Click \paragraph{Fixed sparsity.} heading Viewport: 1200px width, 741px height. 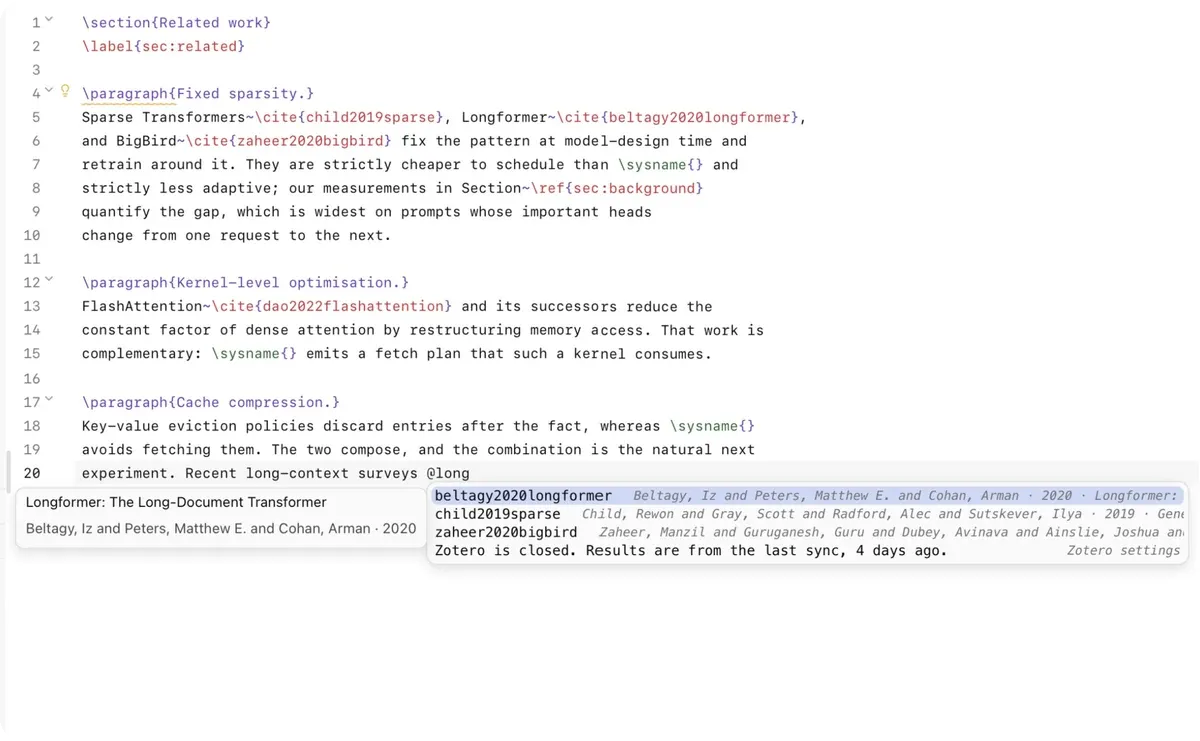click(198, 93)
